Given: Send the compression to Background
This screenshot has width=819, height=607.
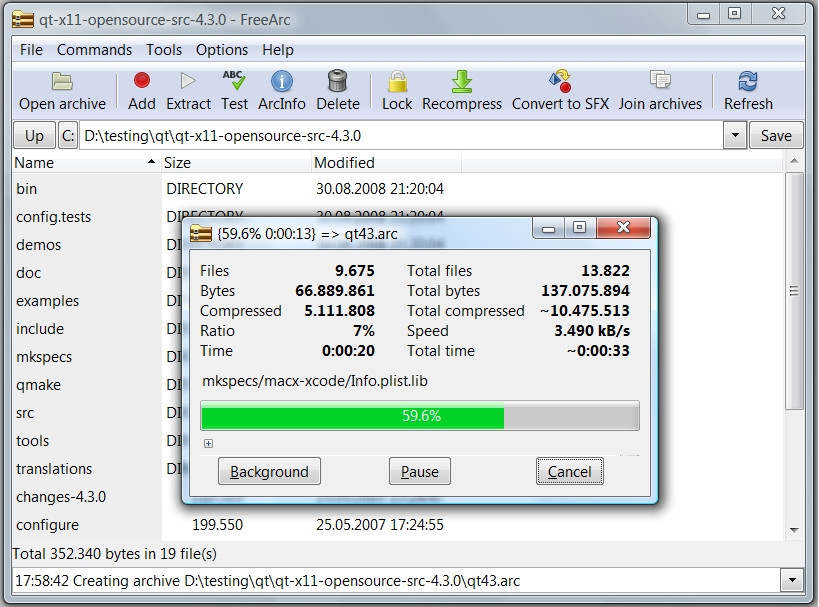Looking at the screenshot, I should tap(269, 472).
